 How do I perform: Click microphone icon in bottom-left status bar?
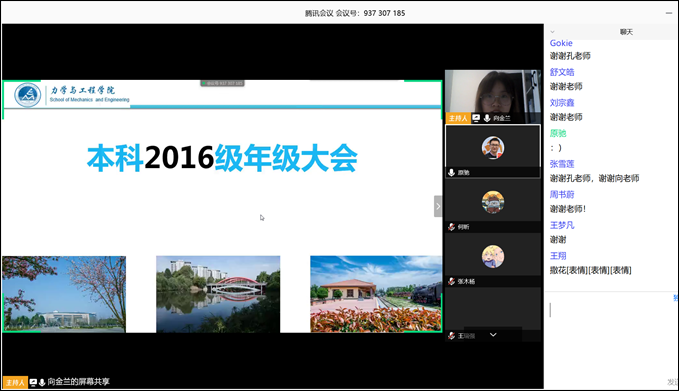tap(42, 382)
